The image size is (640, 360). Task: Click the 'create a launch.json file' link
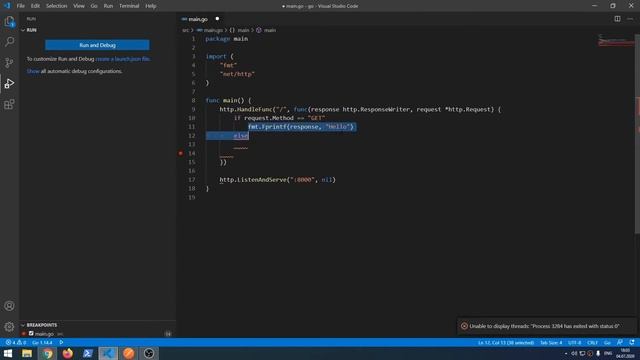[123, 59]
